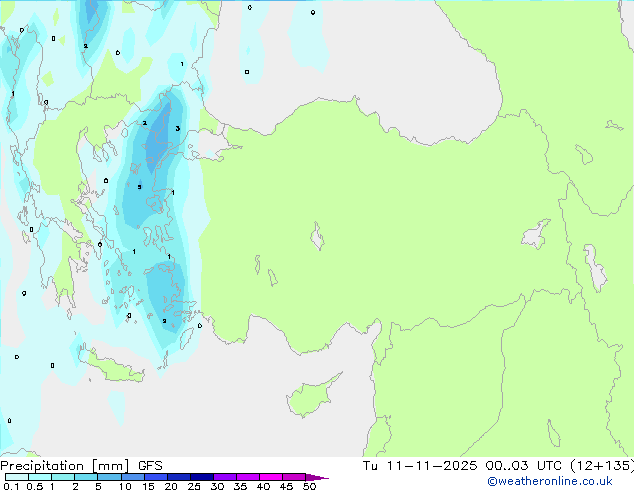Pick the 40–45 mm magenta legend swatch

point(271,477)
